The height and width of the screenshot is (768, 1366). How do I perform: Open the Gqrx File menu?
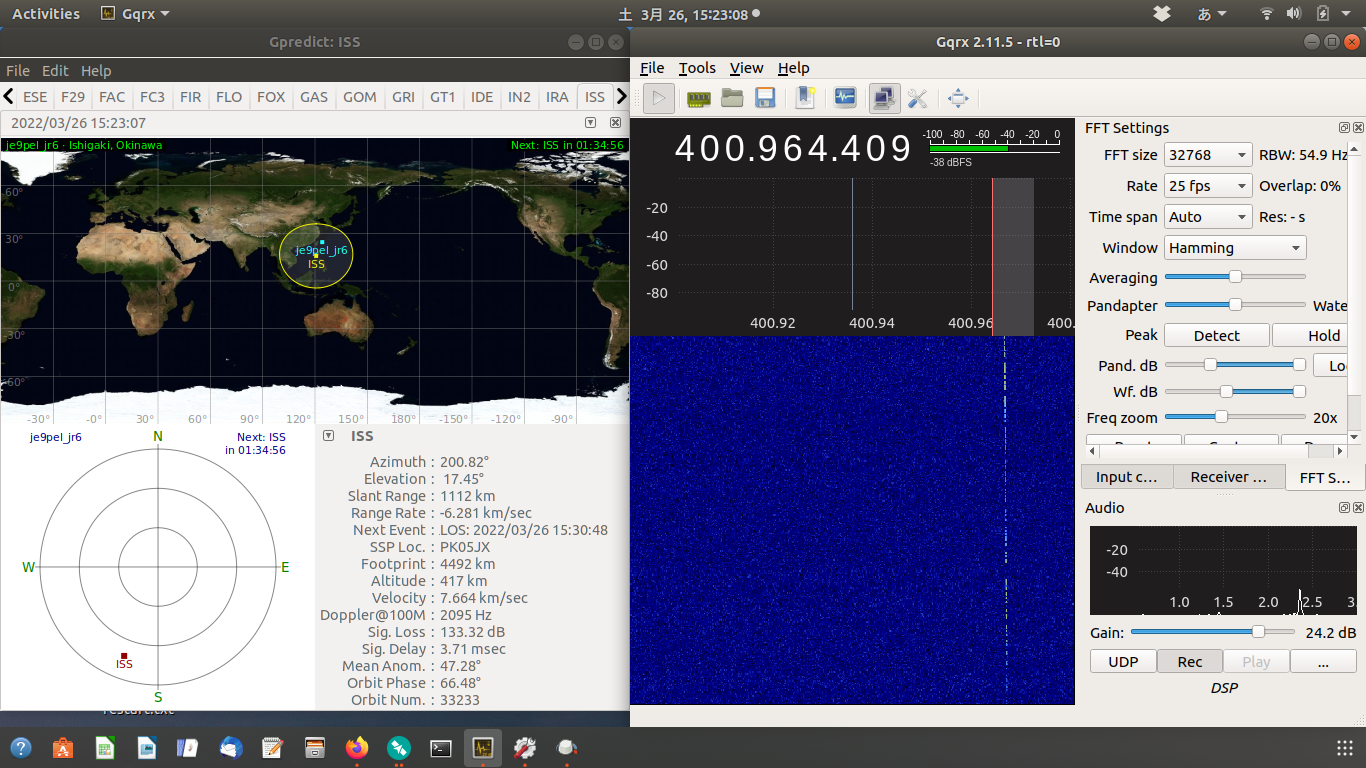click(652, 68)
